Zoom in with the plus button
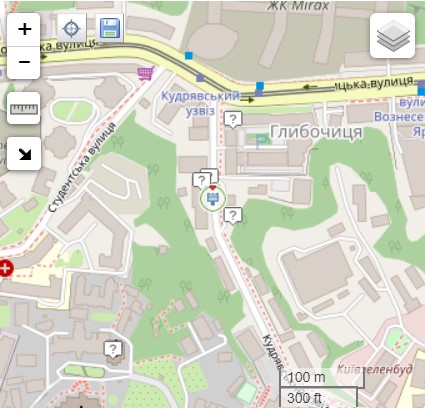Screen dimensions: 425x408 24,30
